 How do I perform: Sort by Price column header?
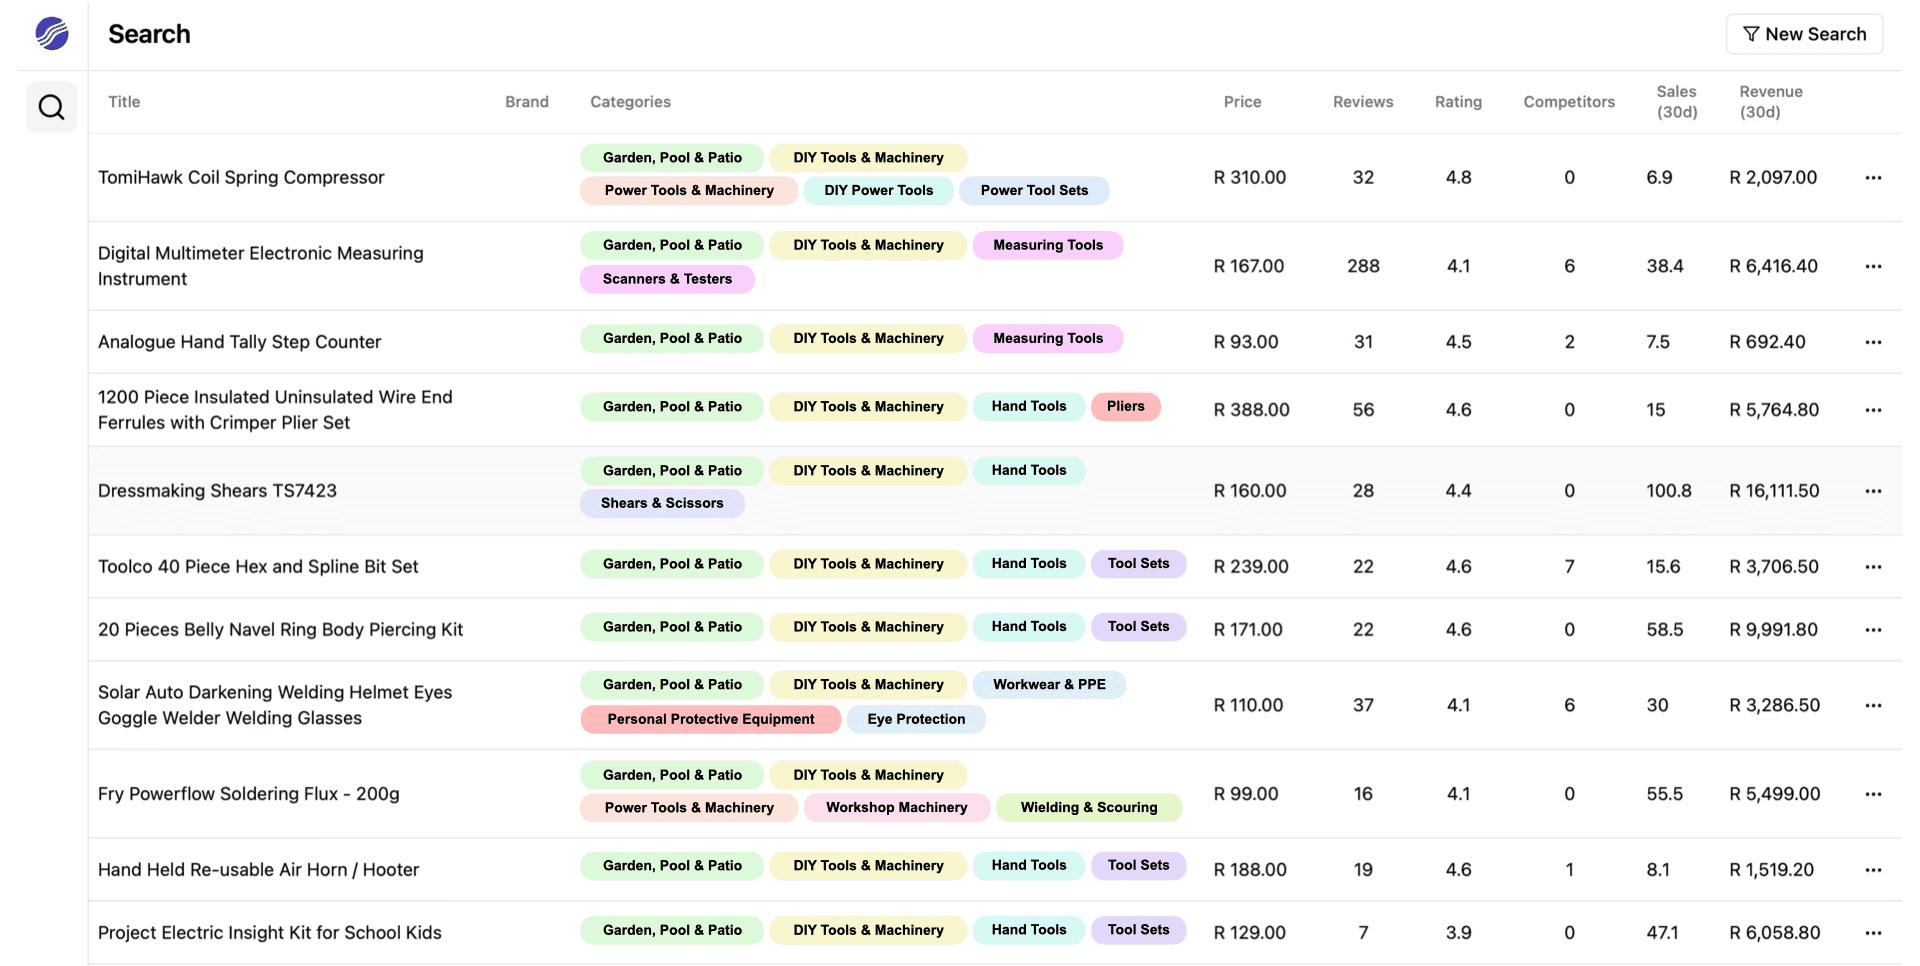1242,102
